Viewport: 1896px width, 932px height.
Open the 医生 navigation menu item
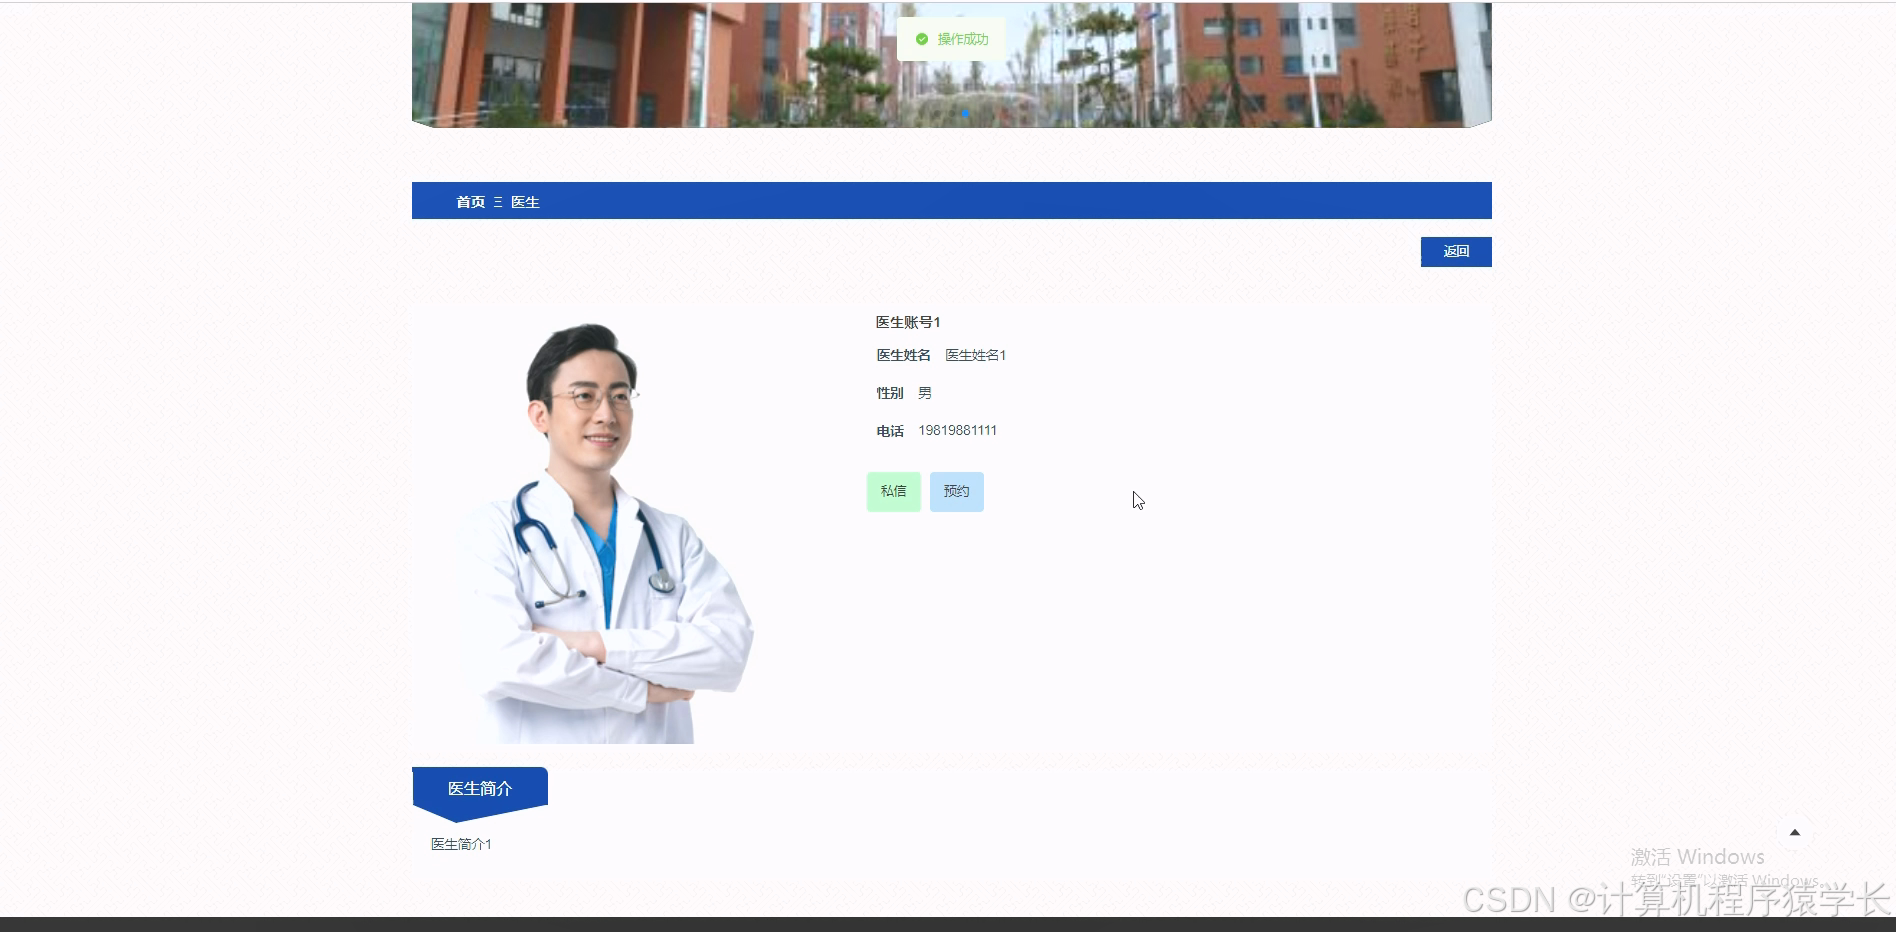[x=524, y=201]
